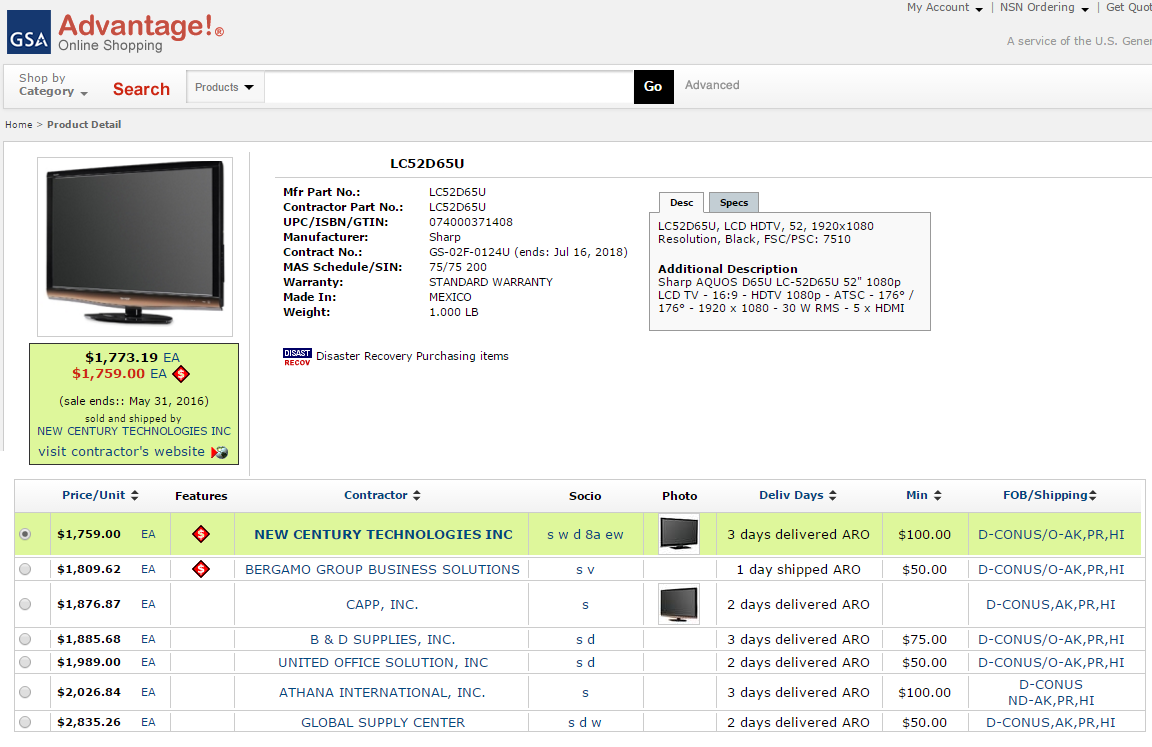Click into the product search text field
1152x747 pixels.
tap(449, 87)
